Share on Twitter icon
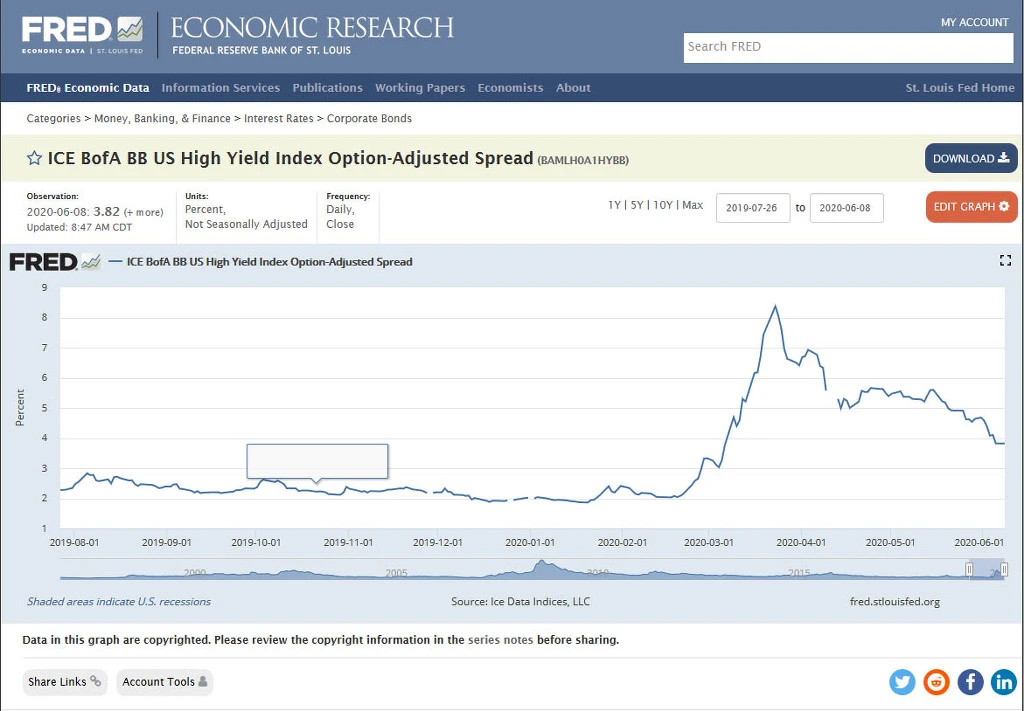This screenshot has width=1024, height=711. [902, 682]
